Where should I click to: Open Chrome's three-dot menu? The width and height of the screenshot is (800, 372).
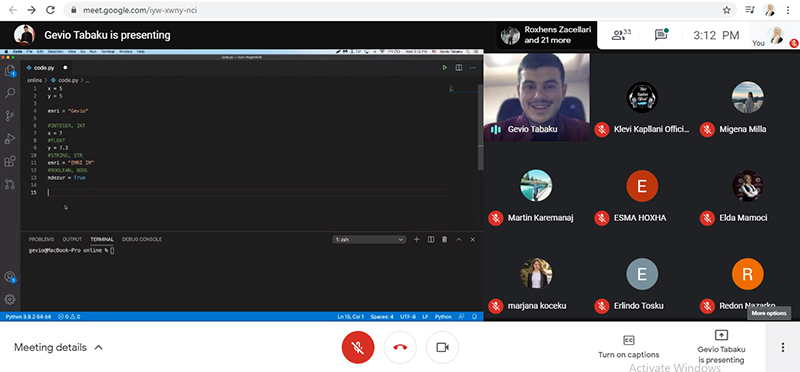pos(789,10)
